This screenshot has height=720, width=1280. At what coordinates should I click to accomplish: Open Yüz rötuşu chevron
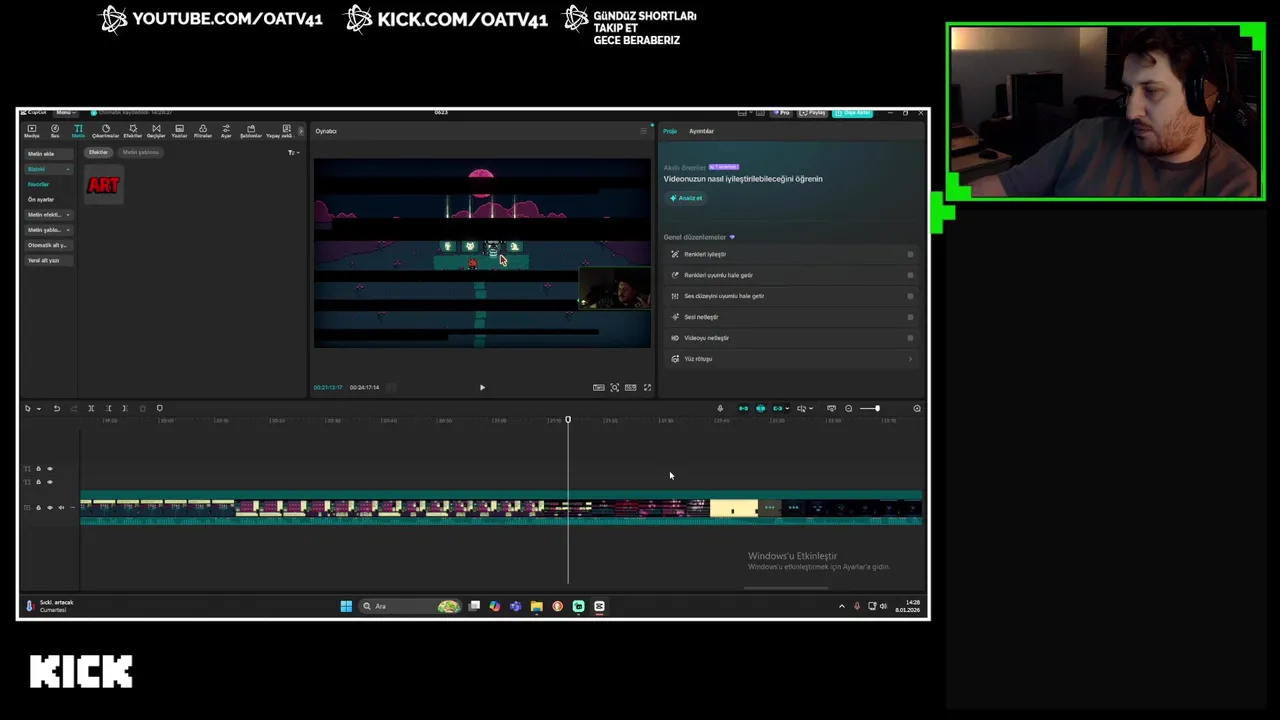pos(910,359)
